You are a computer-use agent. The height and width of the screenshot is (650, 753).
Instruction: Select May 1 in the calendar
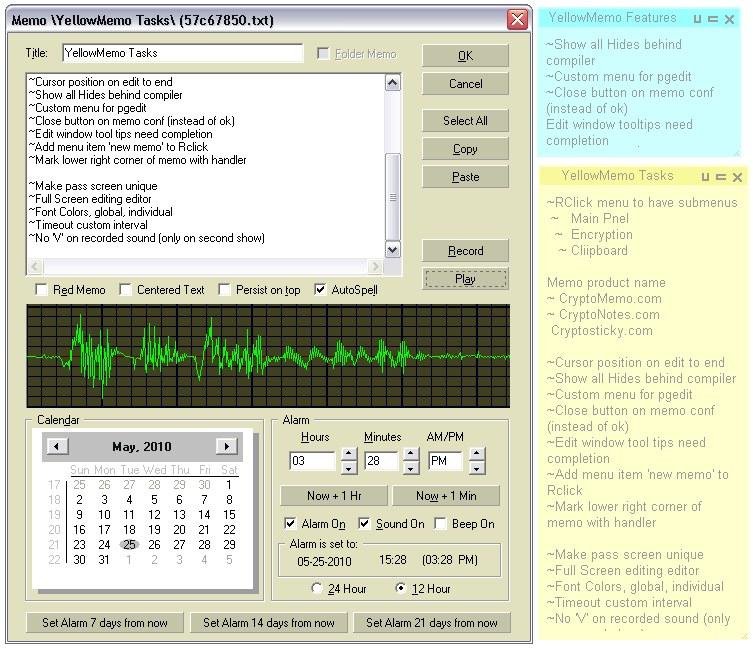[x=229, y=485]
